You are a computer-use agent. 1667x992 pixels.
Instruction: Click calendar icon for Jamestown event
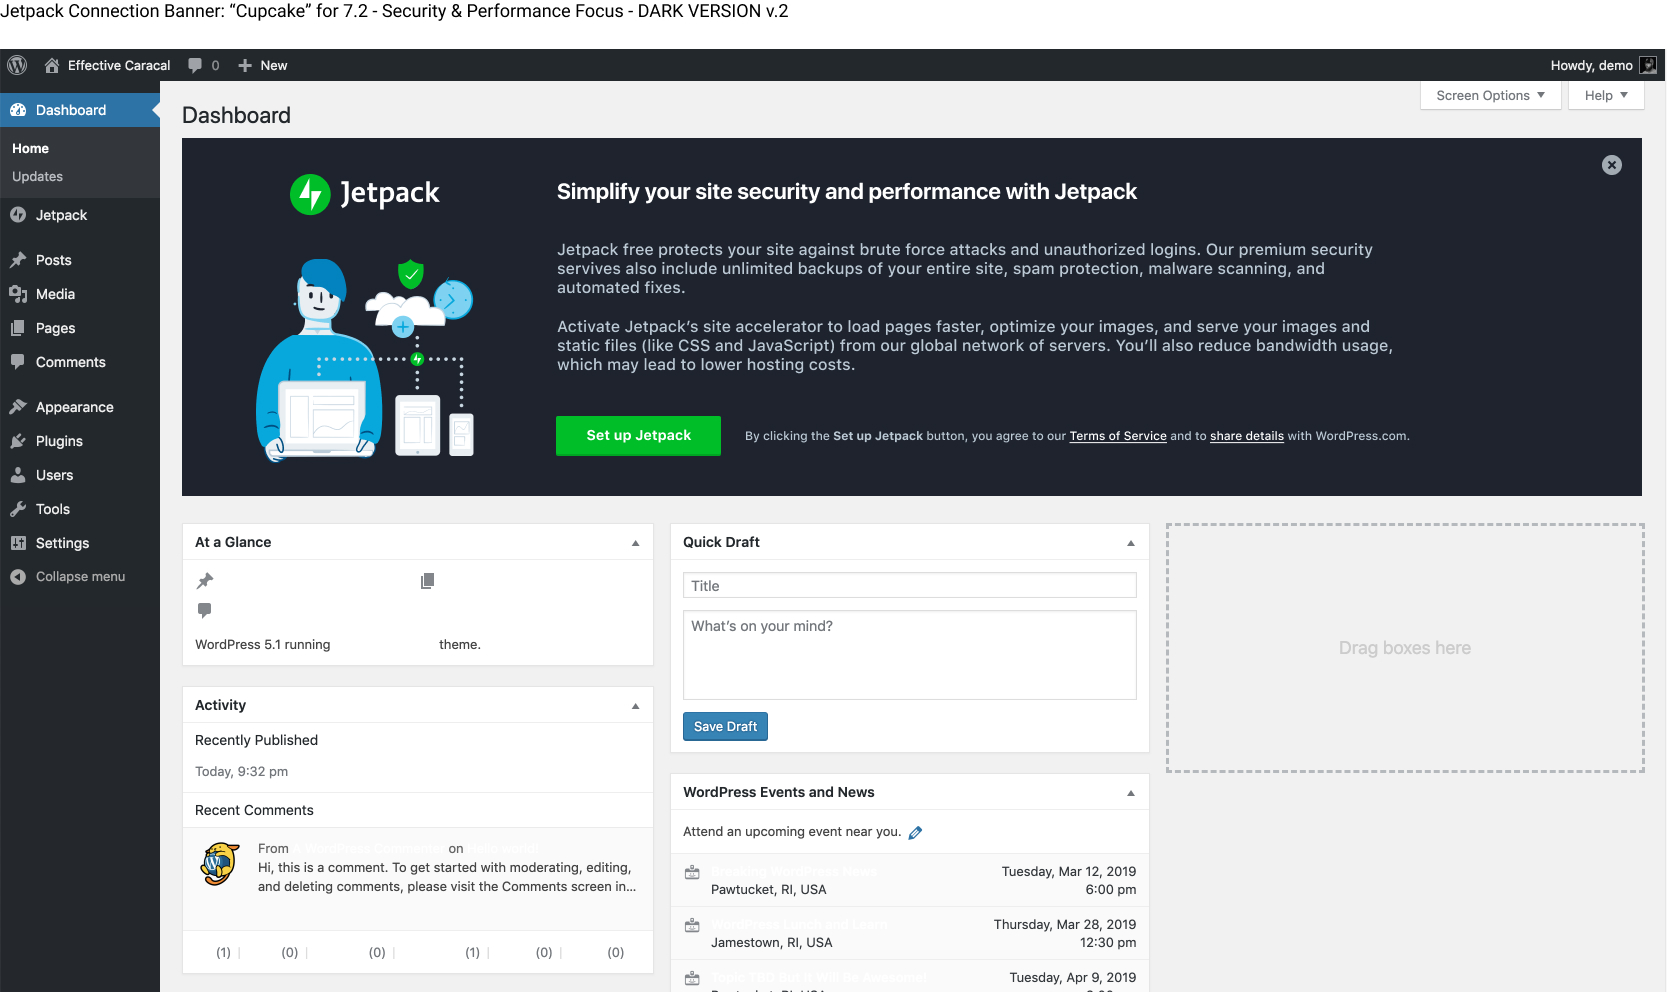(x=692, y=926)
